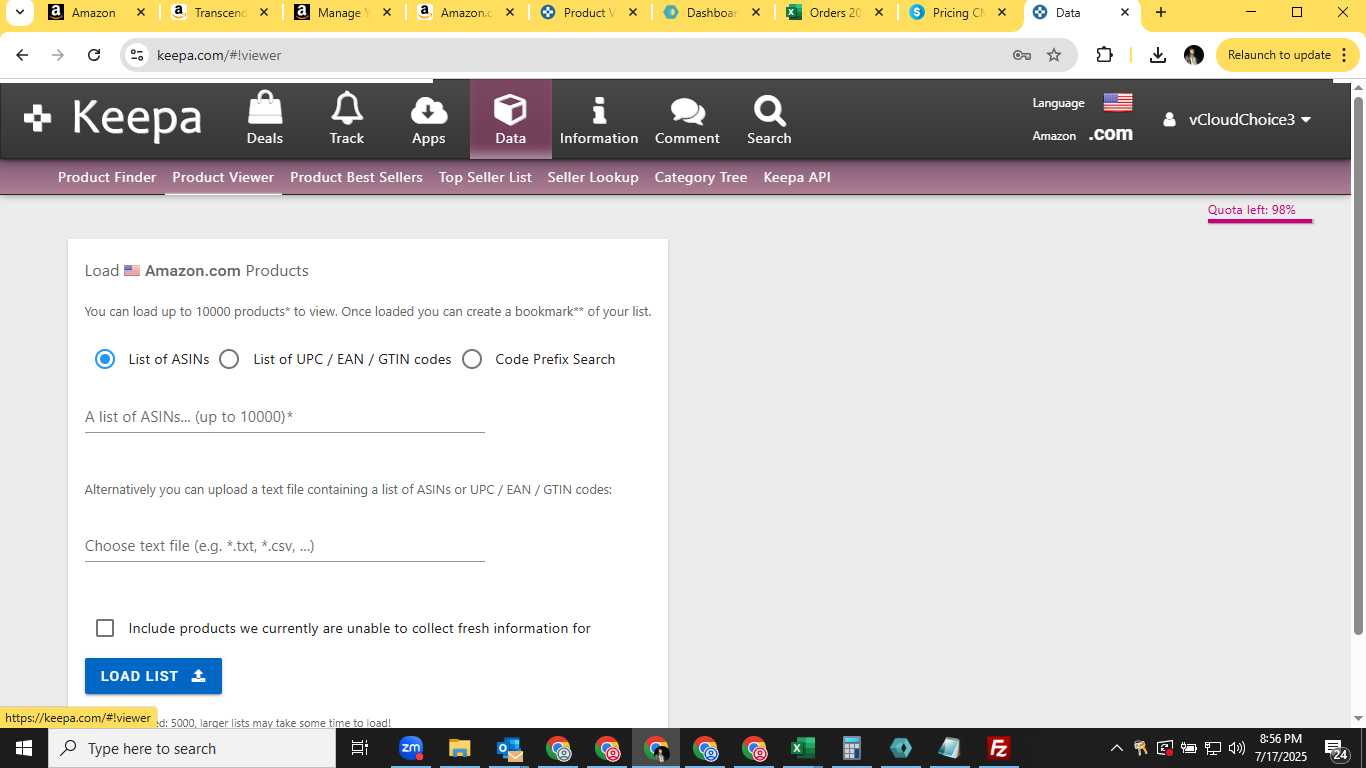This screenshot has height=768, width=1366.
Task: Open the Apps cloud download icon
Action: tap(429, 110)
